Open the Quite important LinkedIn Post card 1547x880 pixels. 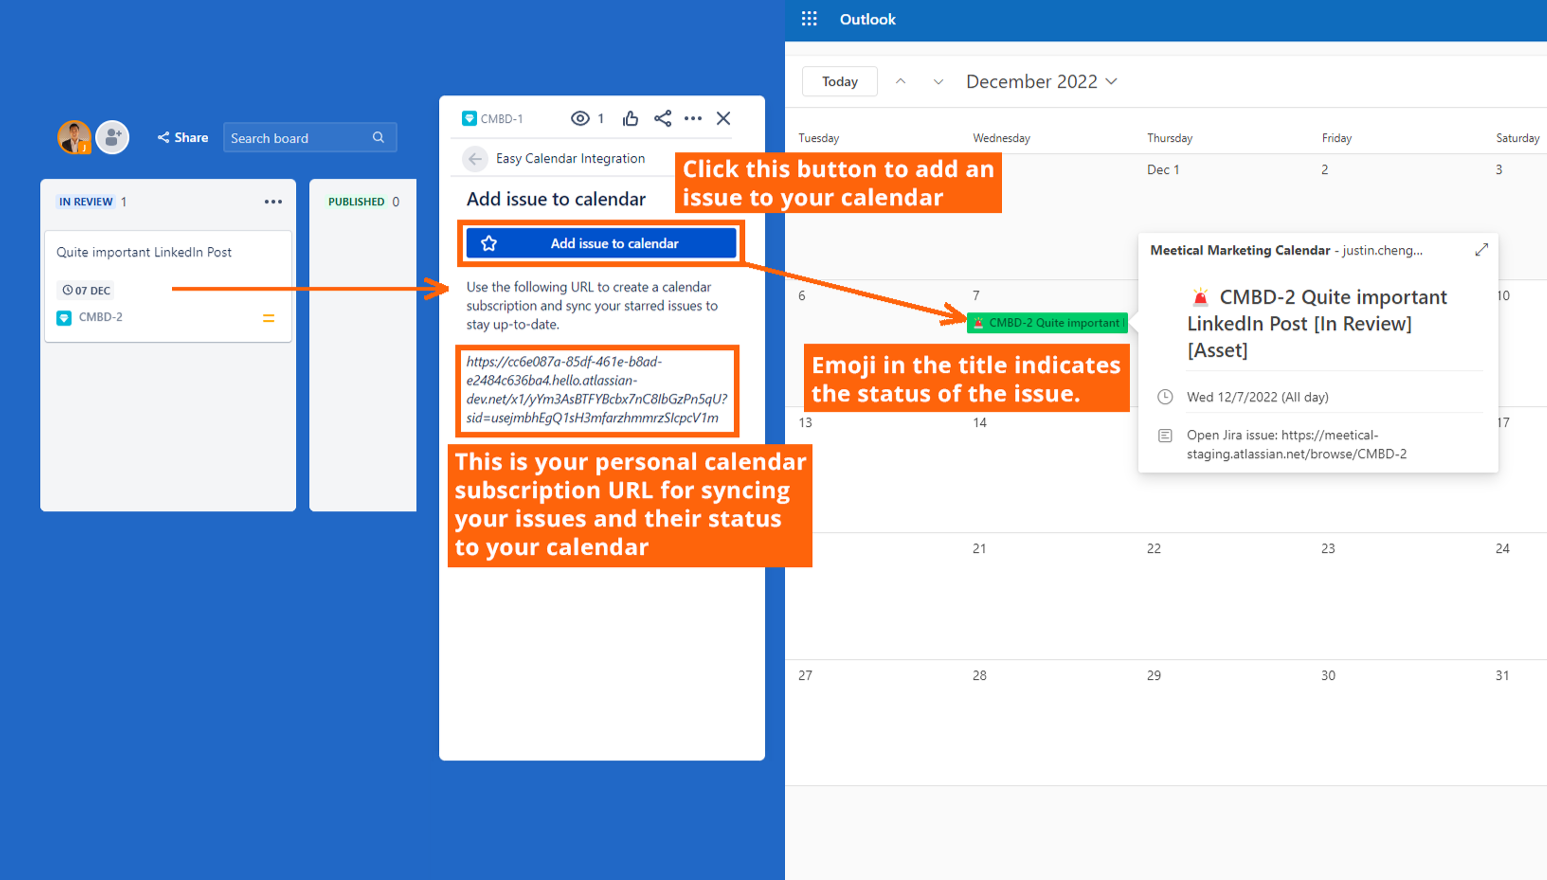click(x=168, y=286)
